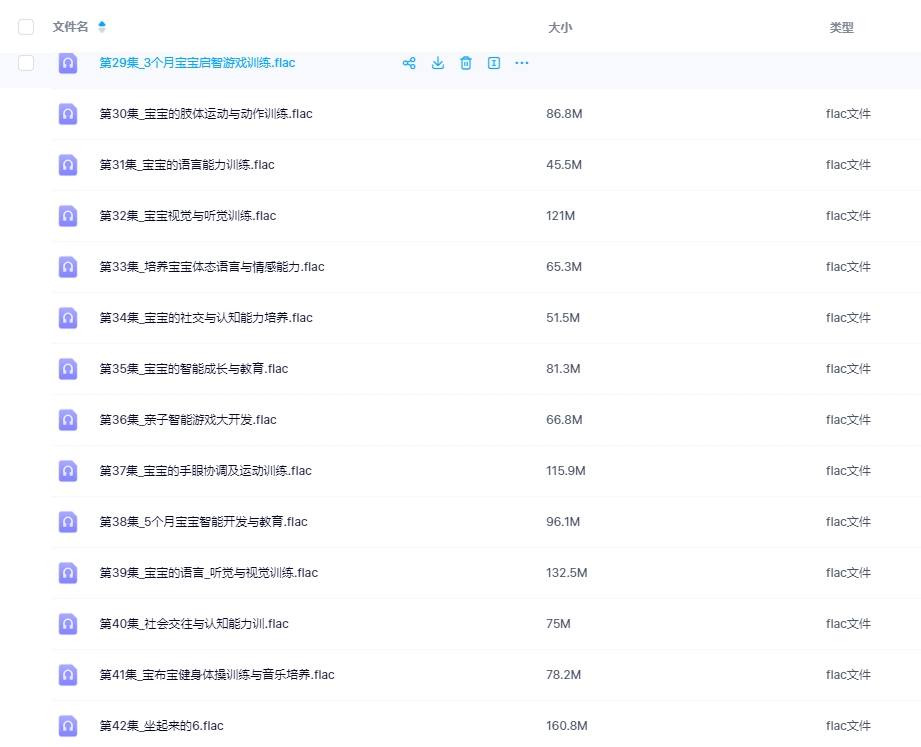Screen dimensions: 921x747
Task: Click the 45.5M size value
Action: click(x=564, y=165)
